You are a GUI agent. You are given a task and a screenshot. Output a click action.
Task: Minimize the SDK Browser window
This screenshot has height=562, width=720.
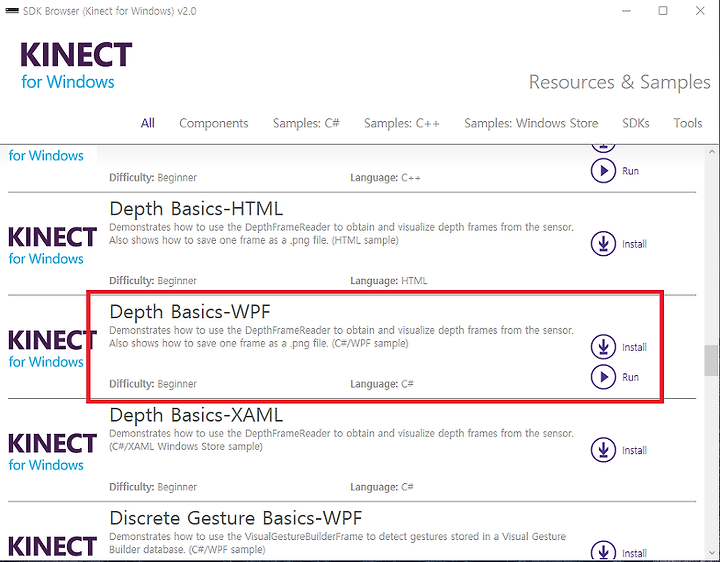pos(626,11)
